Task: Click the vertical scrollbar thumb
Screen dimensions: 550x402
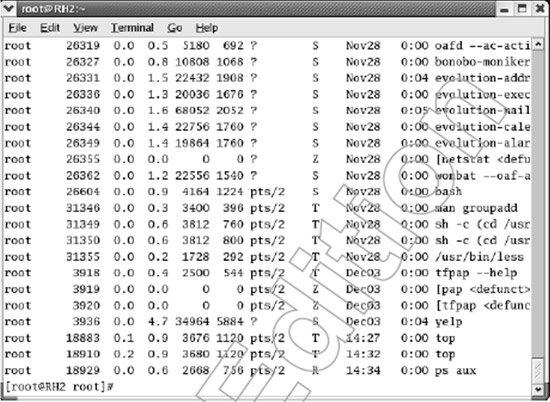Action: click(x=538, y=370)
